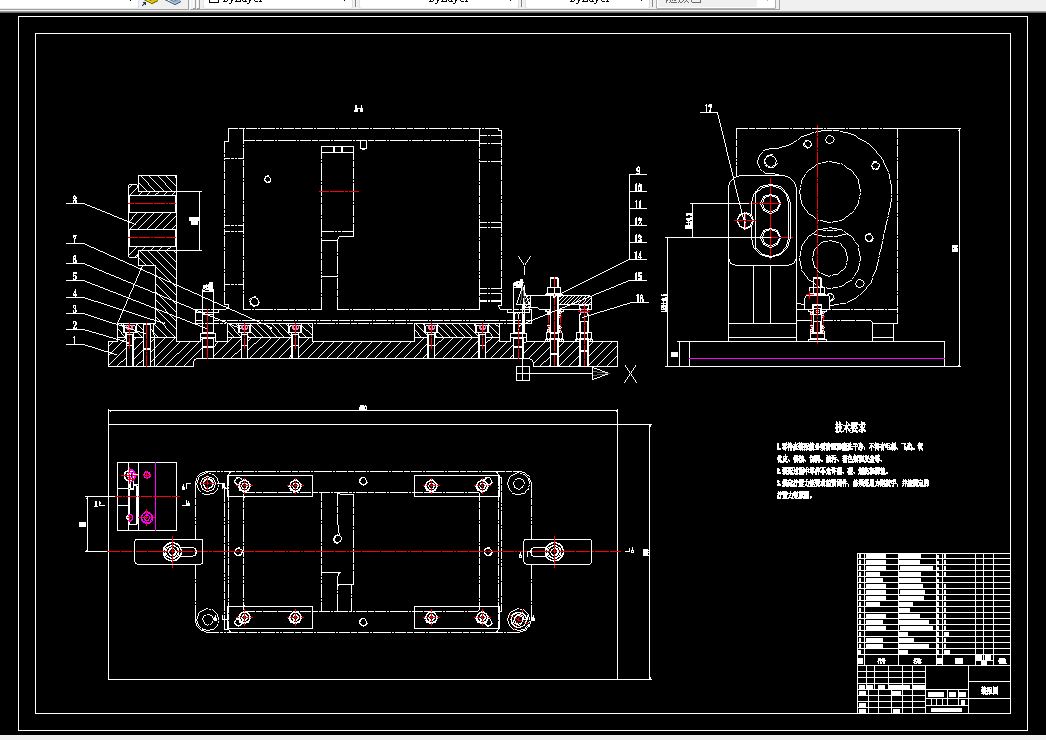
Task: Select the X axis label of UCS icon
Action: (x=630, y=374)
